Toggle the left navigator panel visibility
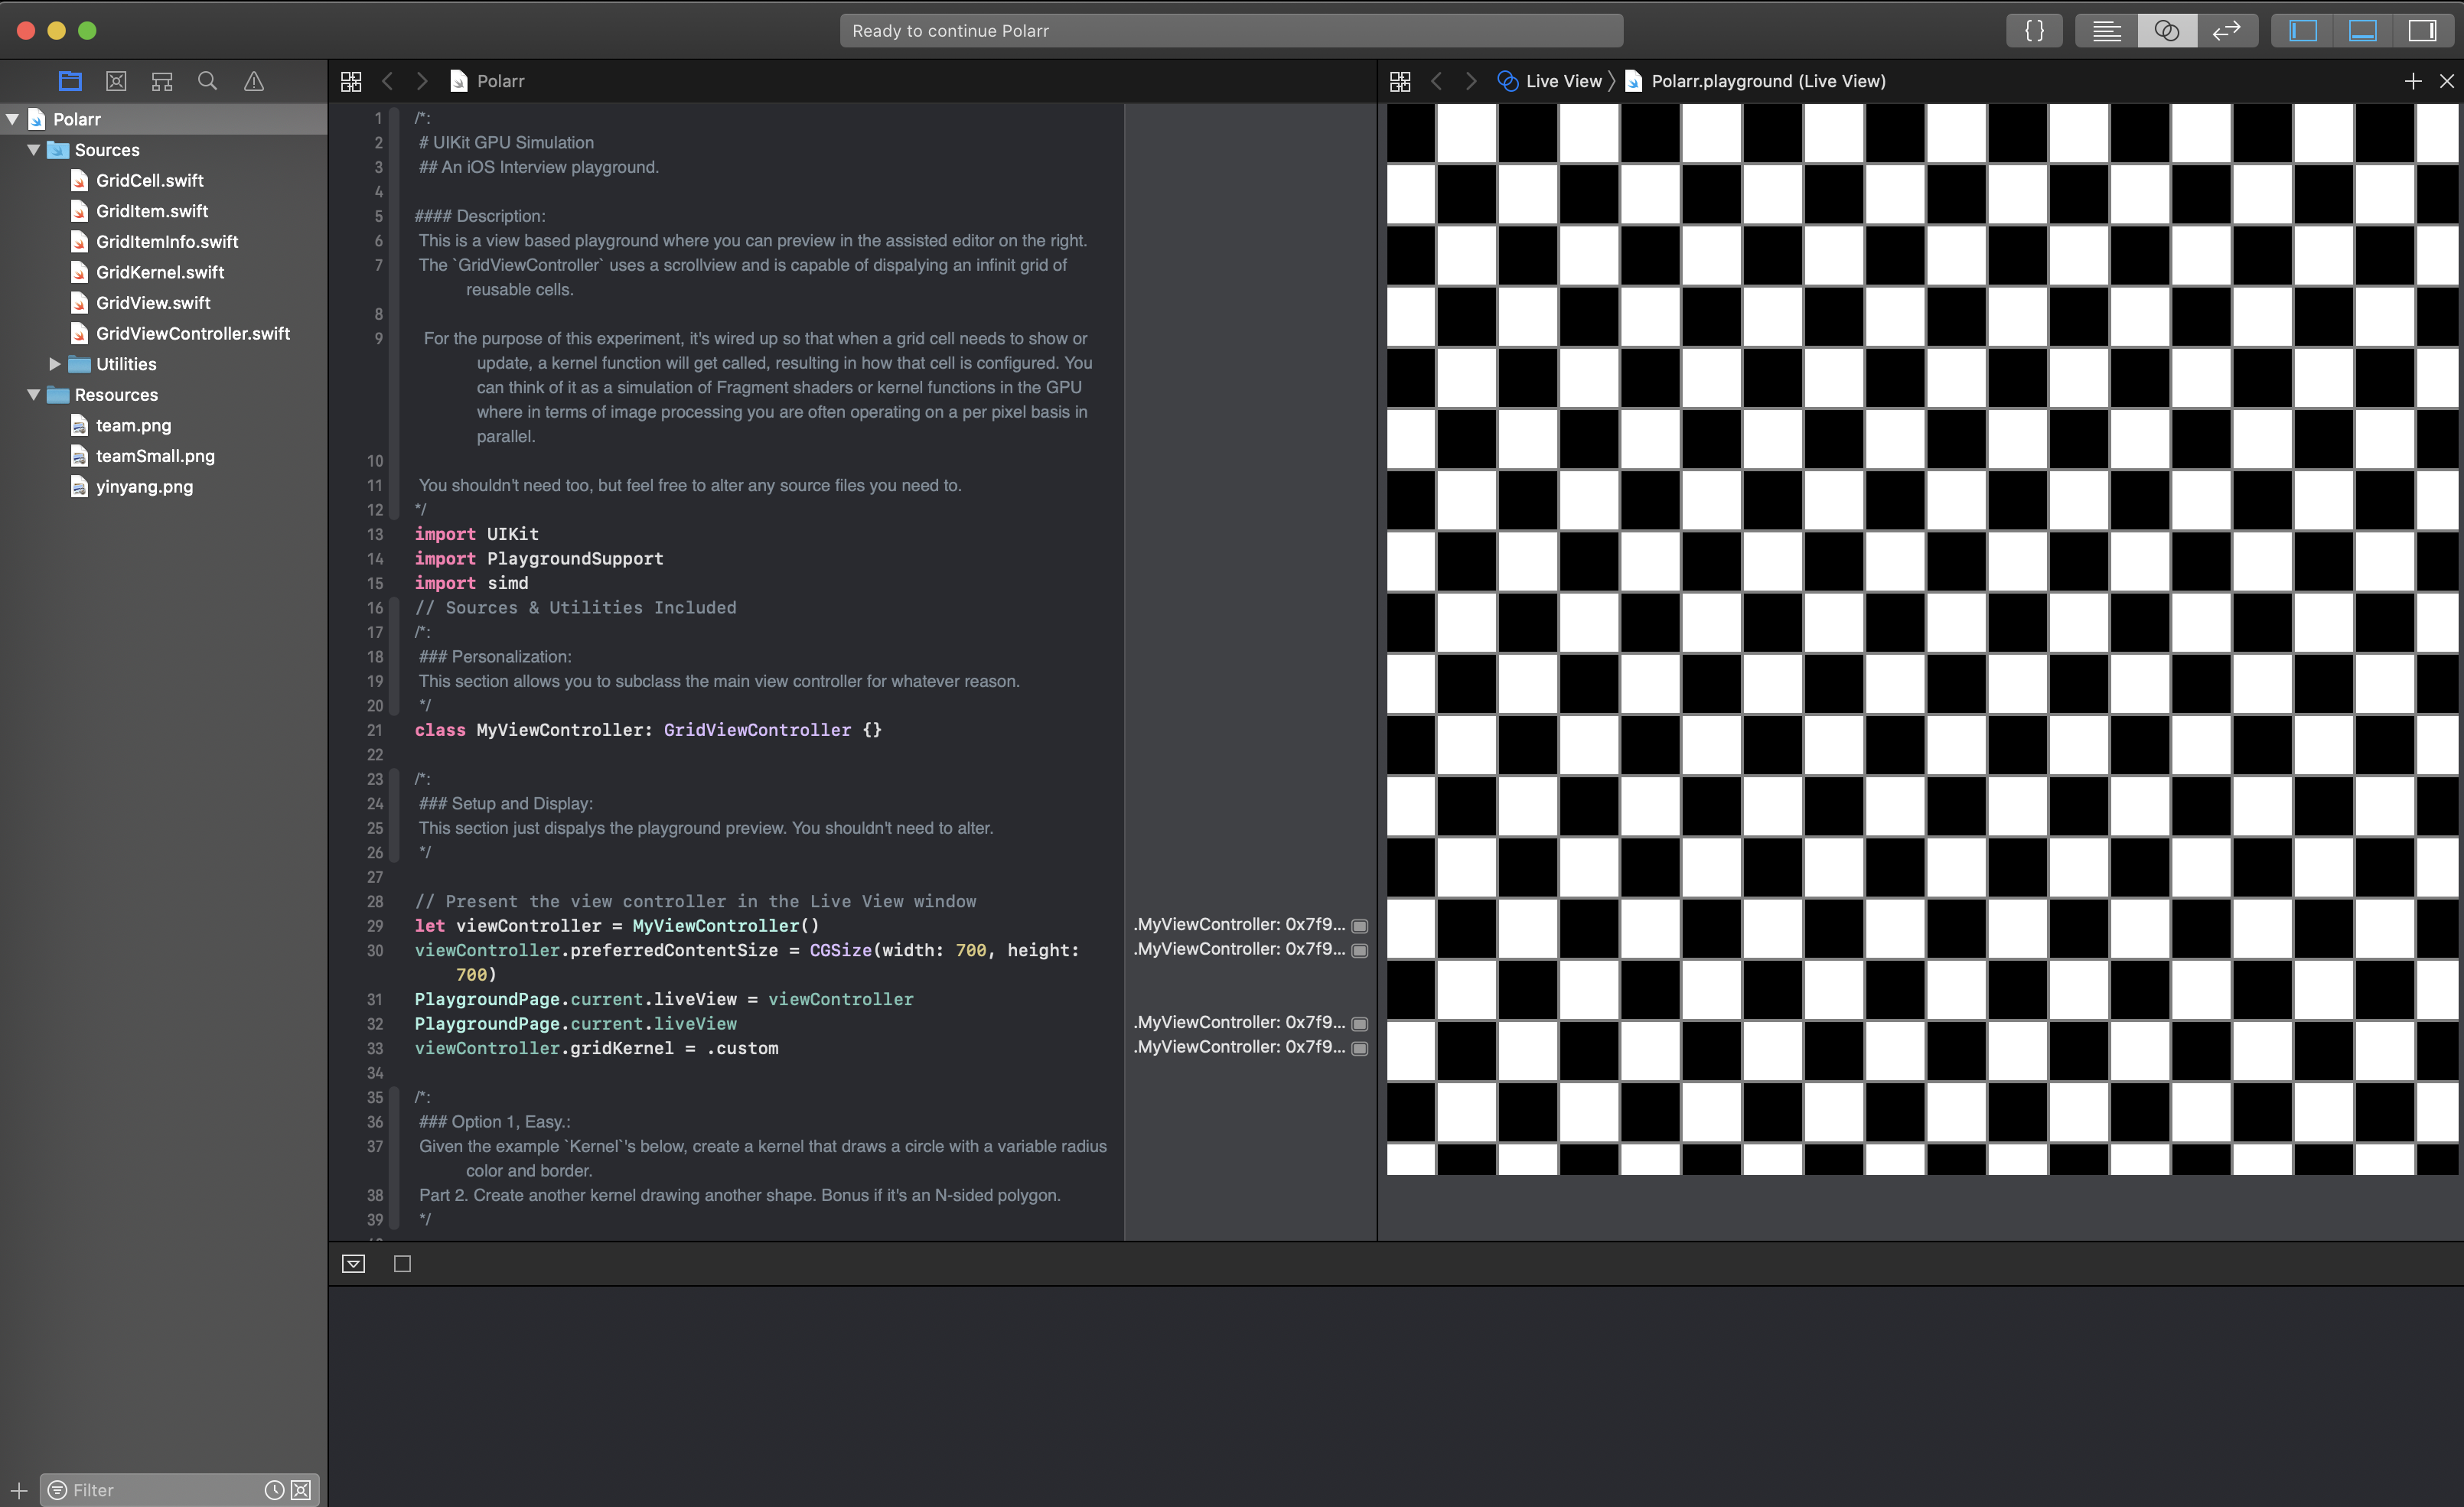The image size is (2464, 1507). 2303,30
